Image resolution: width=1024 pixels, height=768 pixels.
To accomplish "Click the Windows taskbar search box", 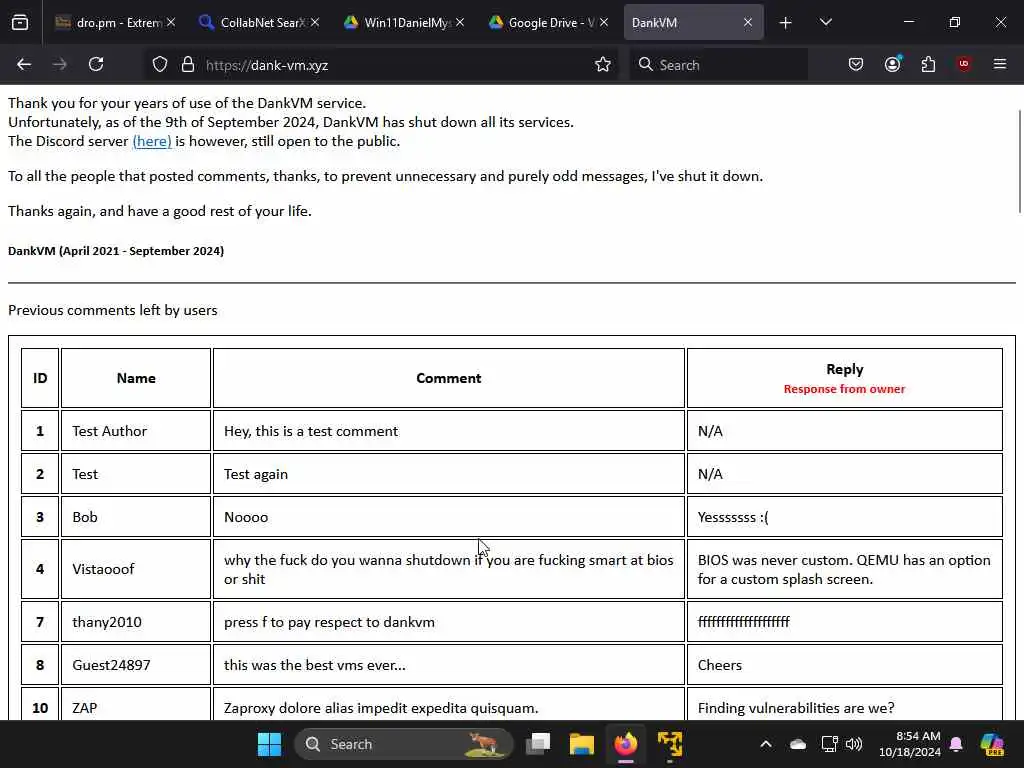I will coord(404,744).
